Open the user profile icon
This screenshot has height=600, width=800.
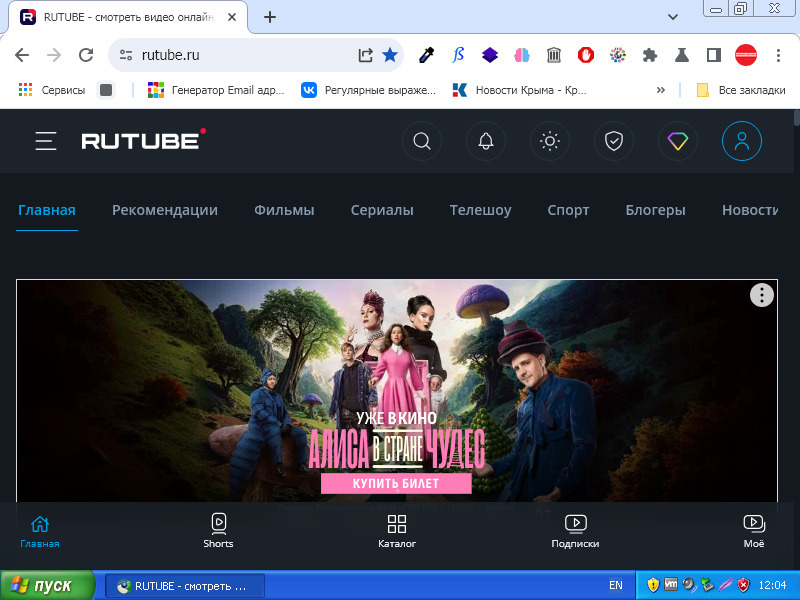tap(742, 141)
